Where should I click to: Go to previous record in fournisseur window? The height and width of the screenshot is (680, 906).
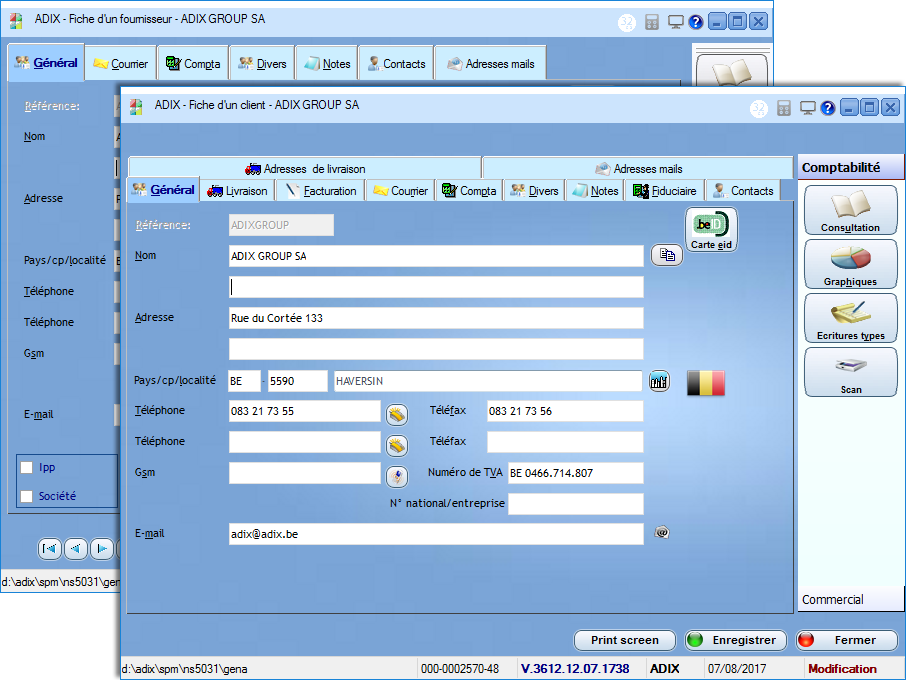click(76, 548)
